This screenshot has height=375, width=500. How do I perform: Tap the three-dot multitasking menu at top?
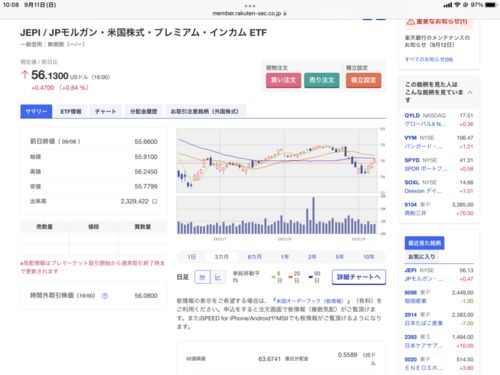(250, 6)
